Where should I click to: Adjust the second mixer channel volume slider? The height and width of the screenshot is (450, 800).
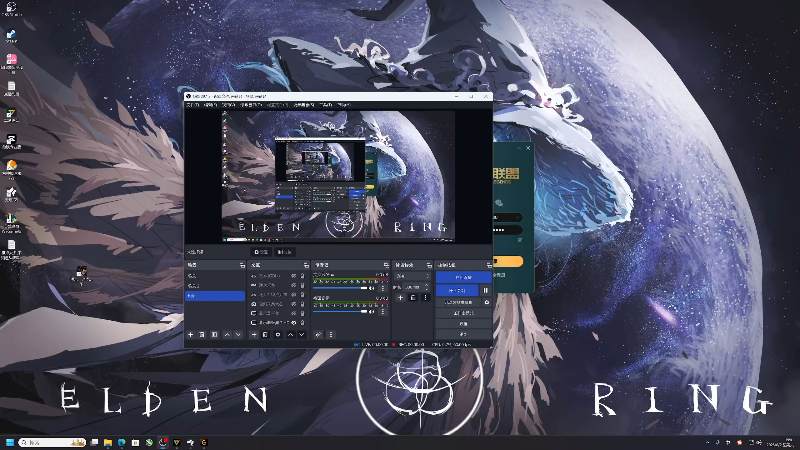click(x=340, y=311)
